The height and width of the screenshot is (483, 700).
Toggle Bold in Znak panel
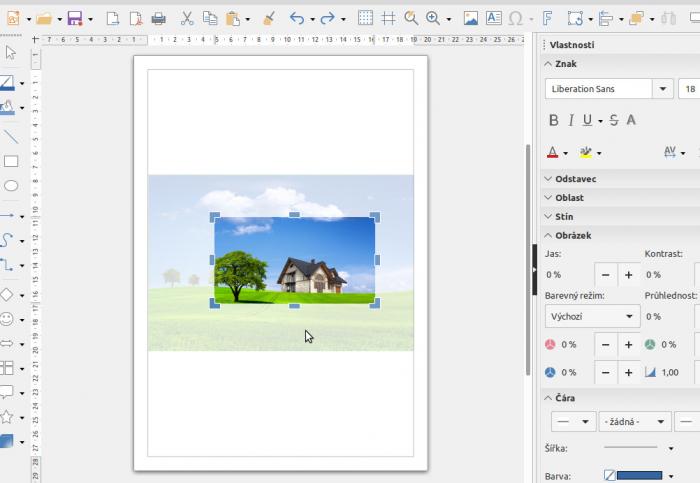point(554,120)
